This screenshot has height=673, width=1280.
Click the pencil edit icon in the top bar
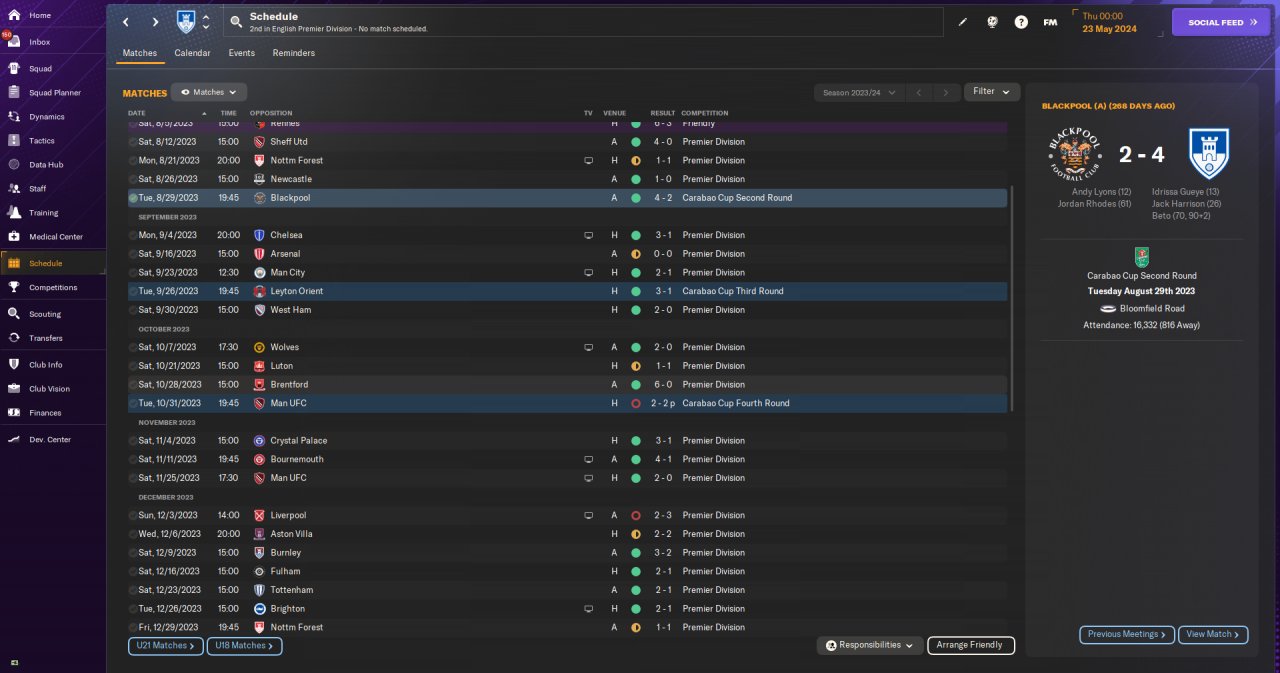pos(963,22)
